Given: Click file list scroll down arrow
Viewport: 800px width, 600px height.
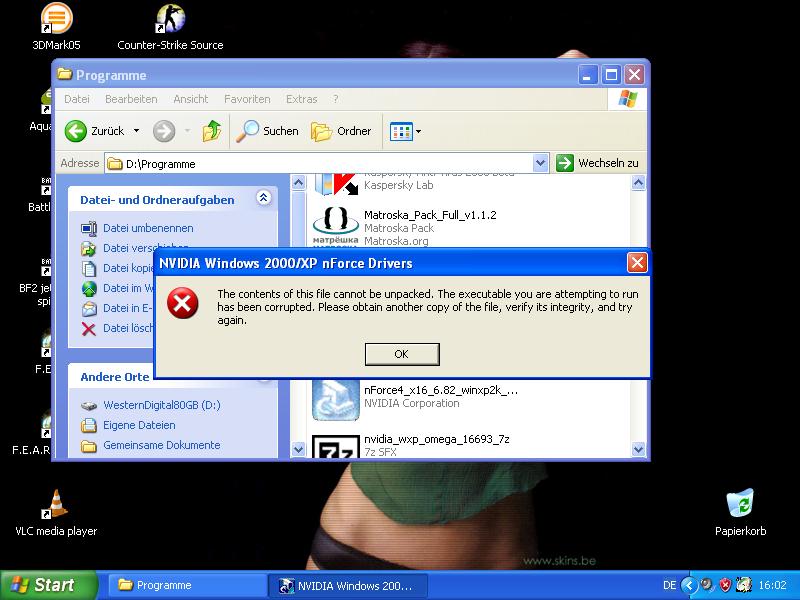Looking at the screenshot, I should pos(638,449).
